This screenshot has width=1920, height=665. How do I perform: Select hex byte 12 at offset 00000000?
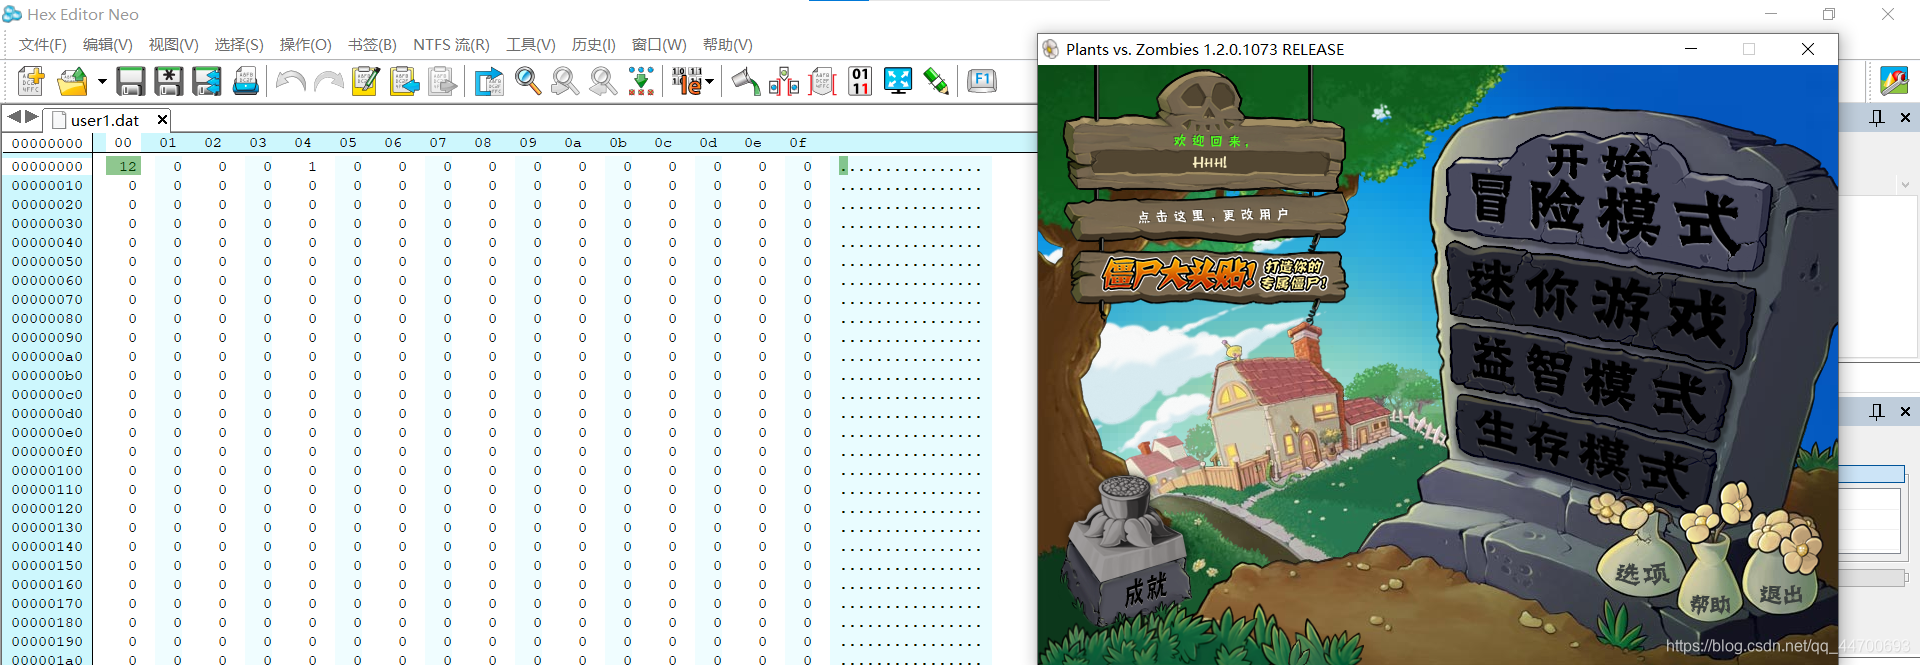click(125, 166)
